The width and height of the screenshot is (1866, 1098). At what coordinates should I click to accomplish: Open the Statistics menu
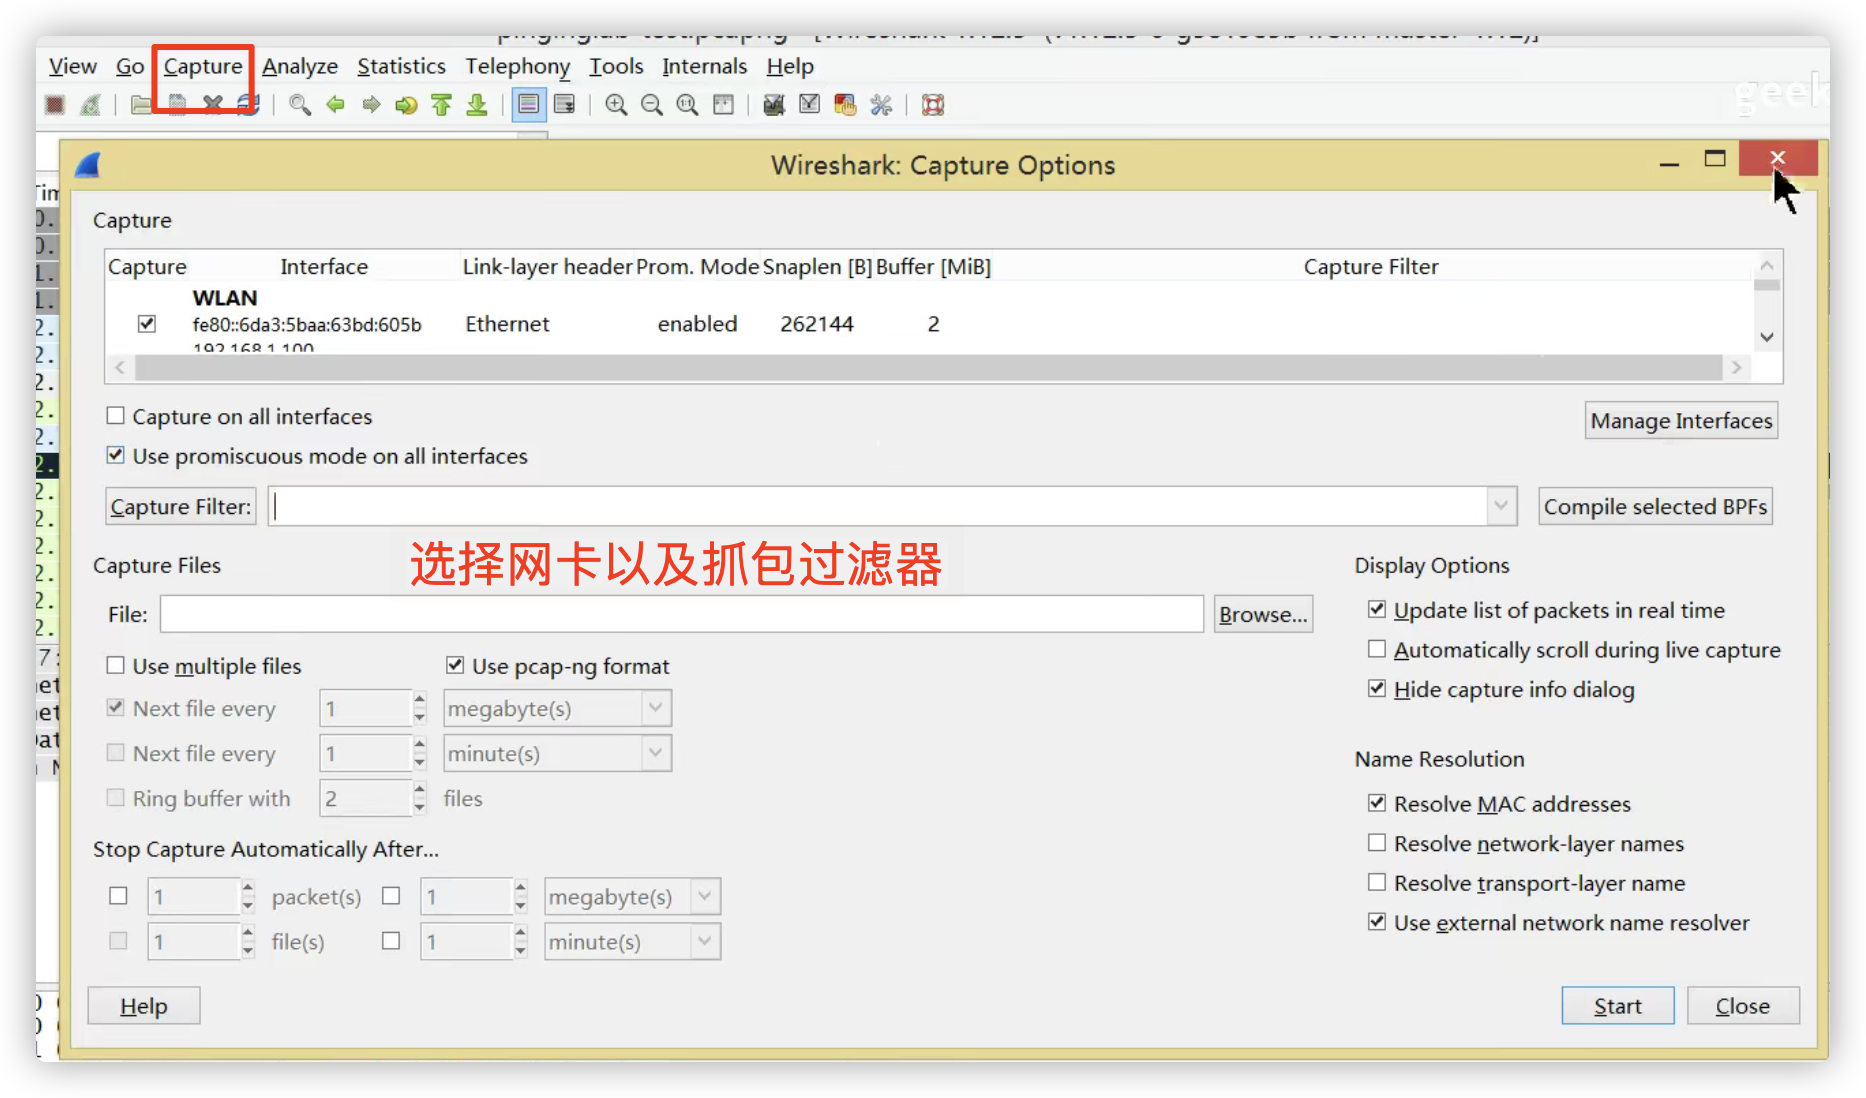point(401,66)
